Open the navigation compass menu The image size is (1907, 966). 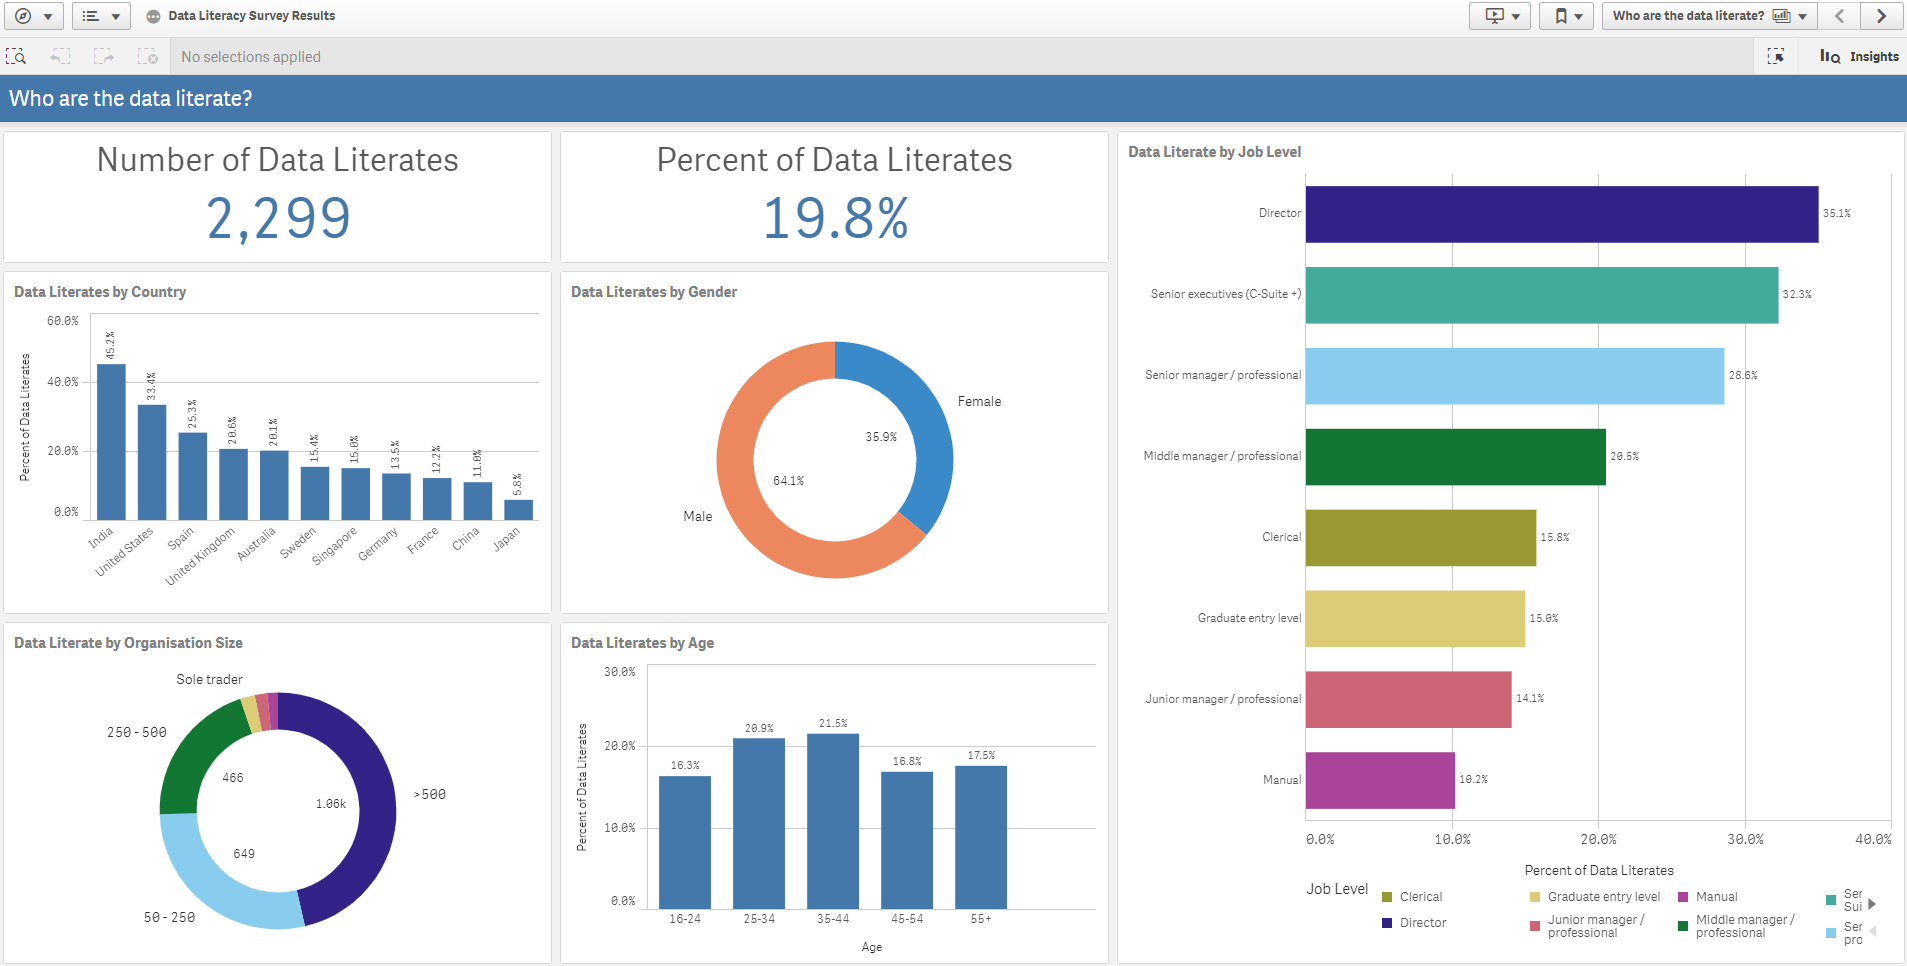tap(33, 16)
